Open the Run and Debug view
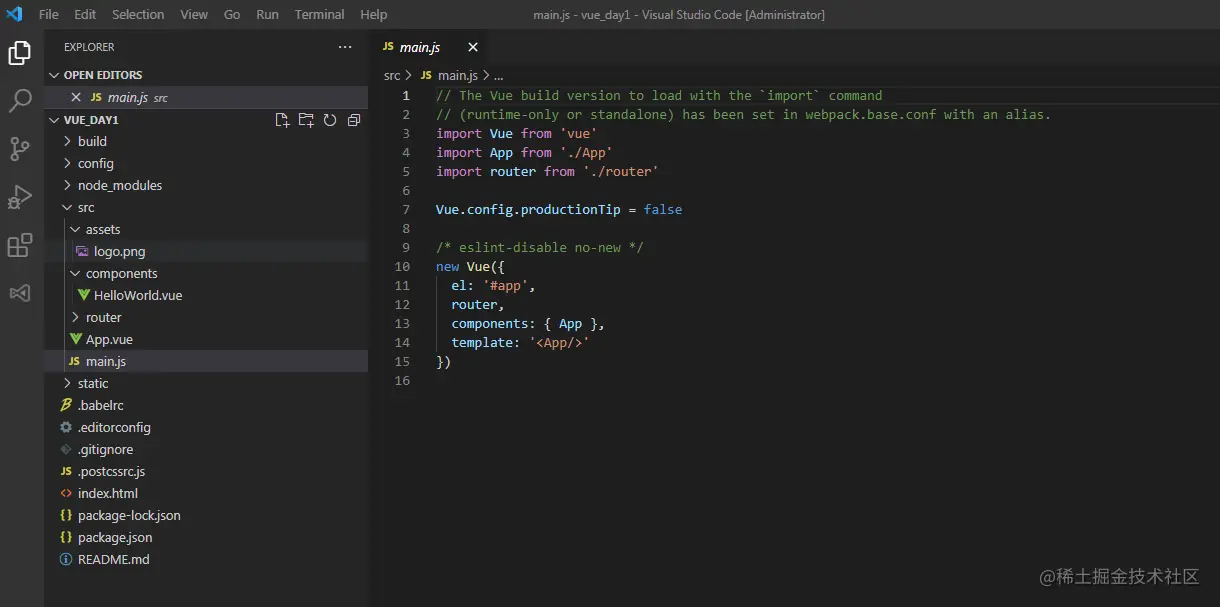This screenshot has width=1220, height=607. click(x=20, y=197)
